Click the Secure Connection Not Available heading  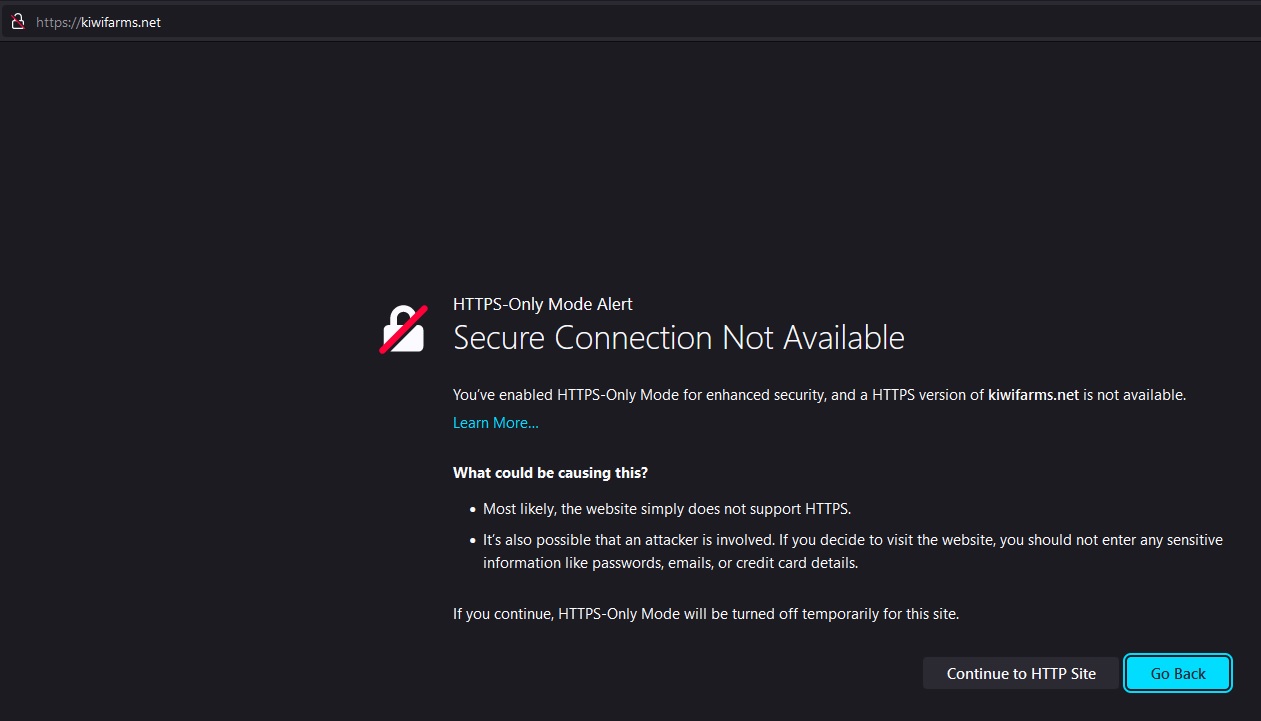coord(679,338)
